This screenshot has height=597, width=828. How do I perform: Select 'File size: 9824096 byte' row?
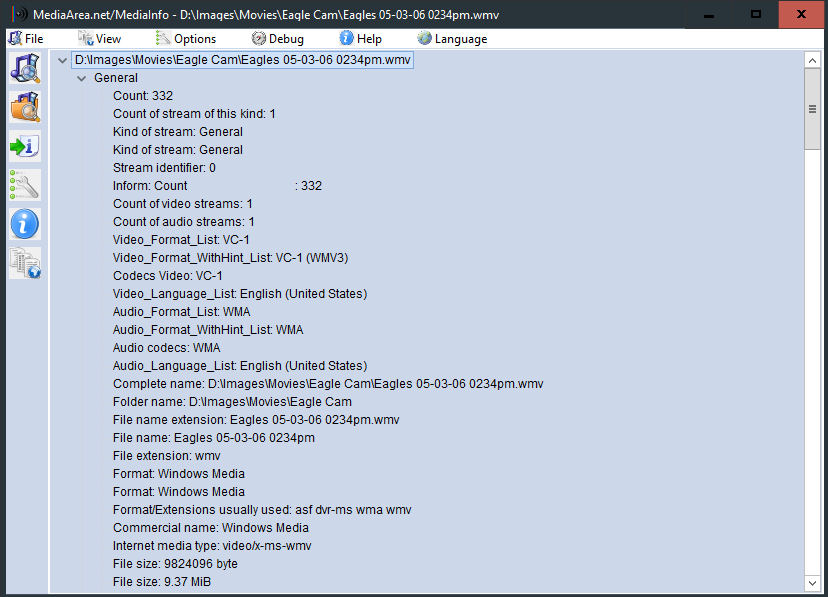tap(175, 563)
